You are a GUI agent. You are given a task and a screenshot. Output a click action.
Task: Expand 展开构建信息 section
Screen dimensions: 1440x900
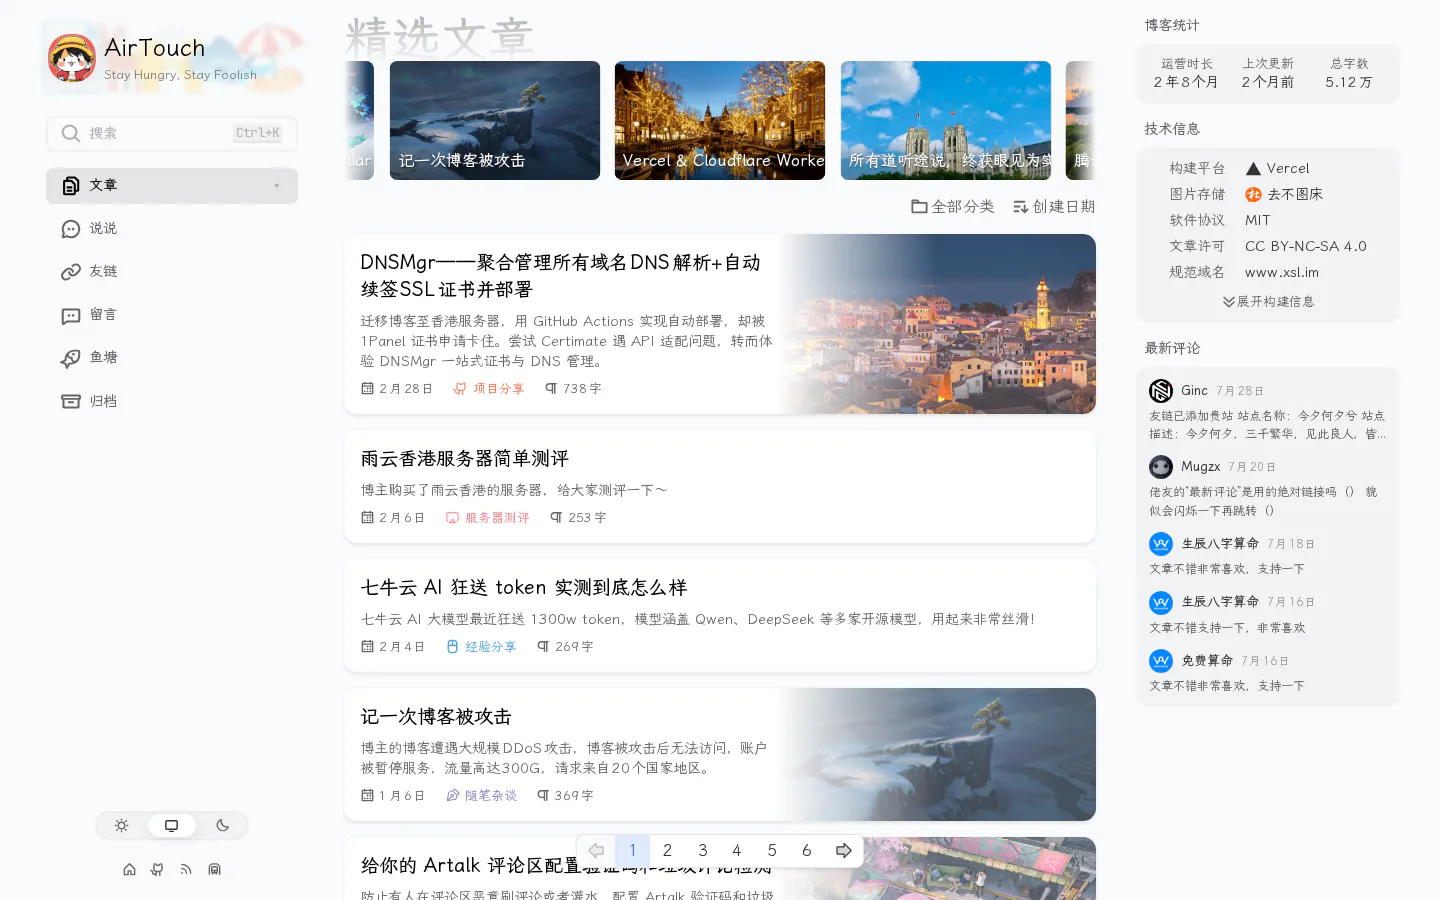tap(1268, 302)
